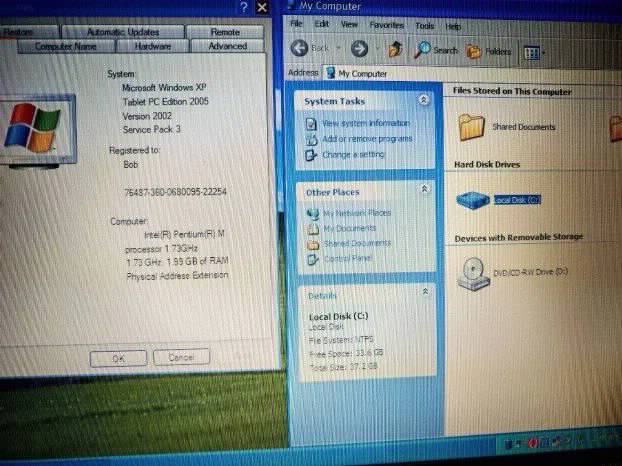Image resolution: width=622 pixels, height=466 pixels.
Task: Click the Address field showing My Computer
Action: tap(472, 74)
